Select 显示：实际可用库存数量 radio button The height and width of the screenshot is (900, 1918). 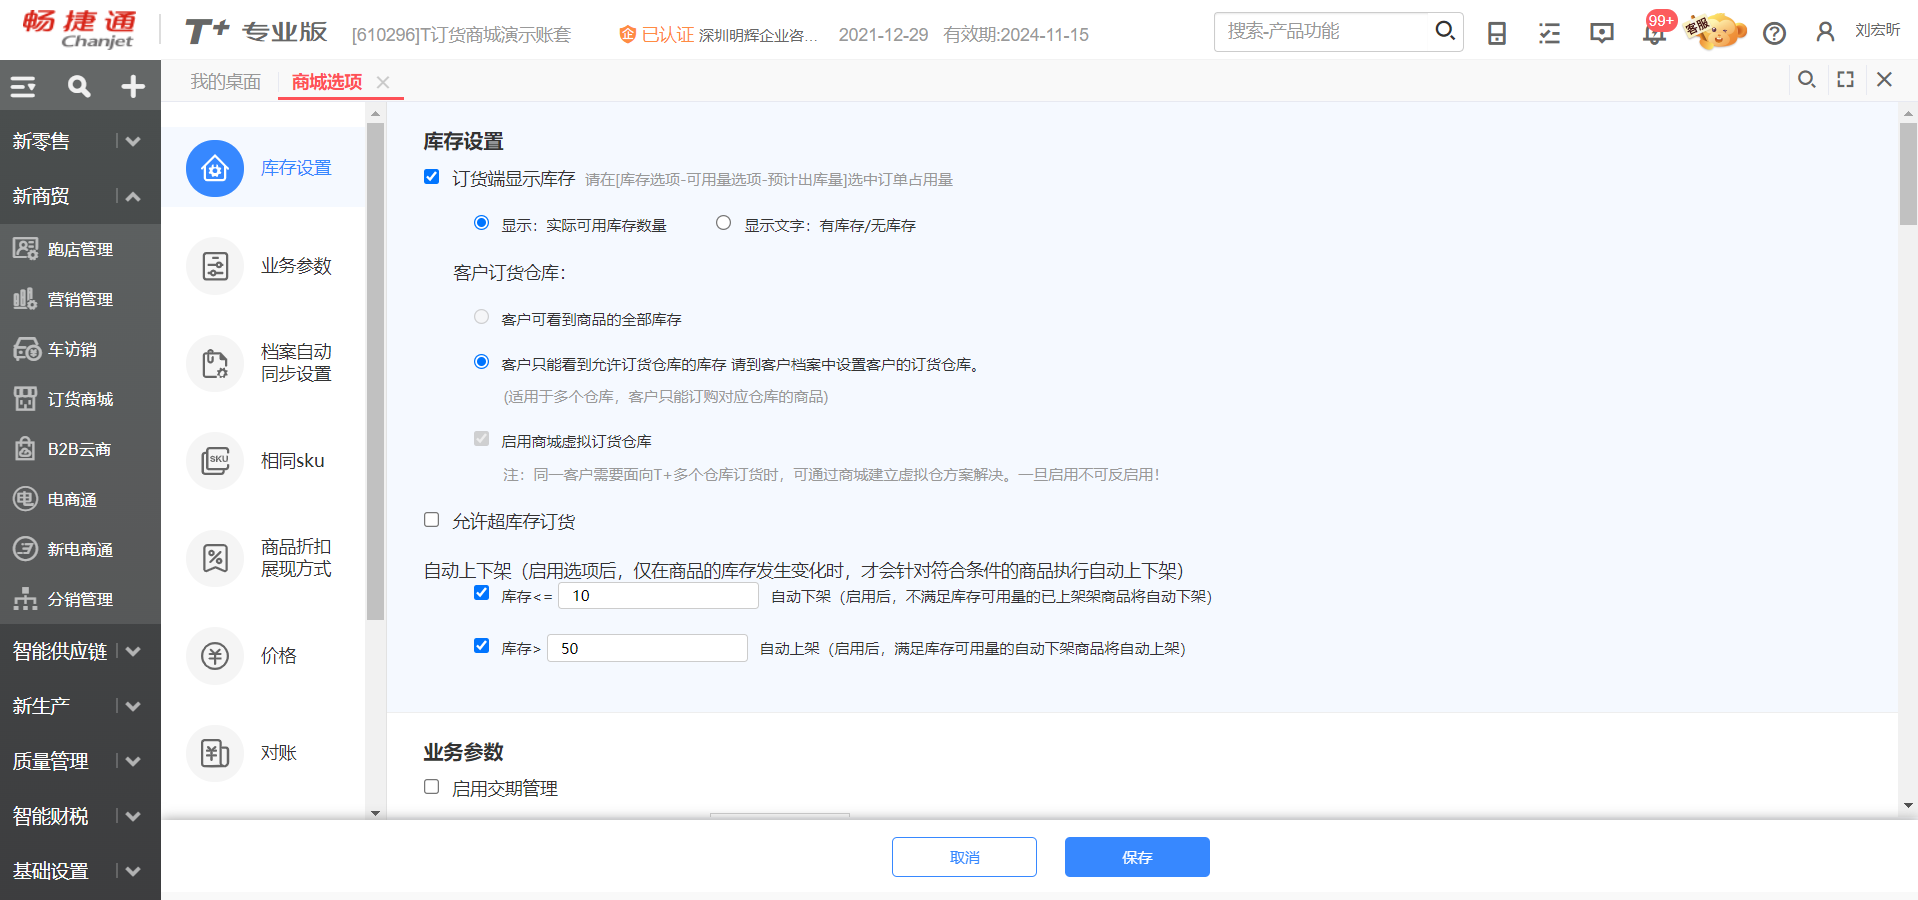482,223
